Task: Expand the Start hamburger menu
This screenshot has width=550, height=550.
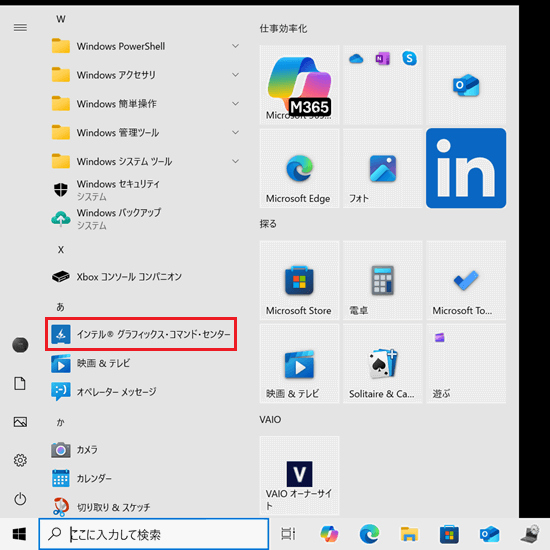Action: pyautogui.click(x=20, y=27)
